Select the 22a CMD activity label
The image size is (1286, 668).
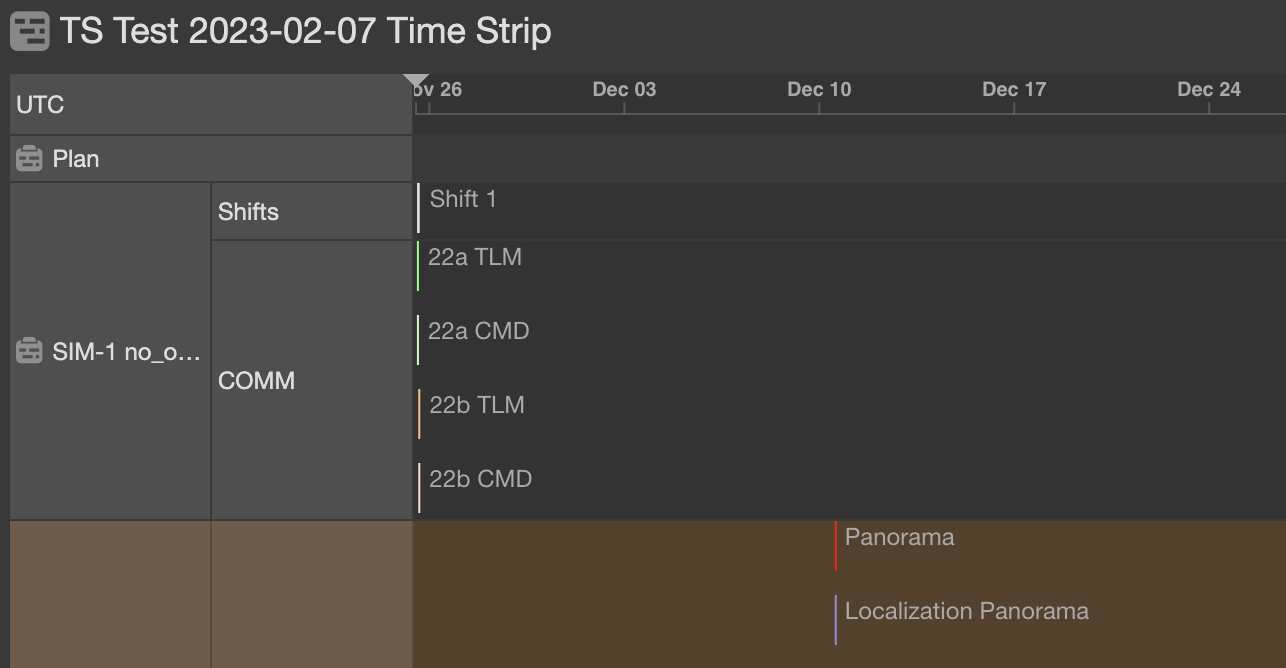pos(478,330)
